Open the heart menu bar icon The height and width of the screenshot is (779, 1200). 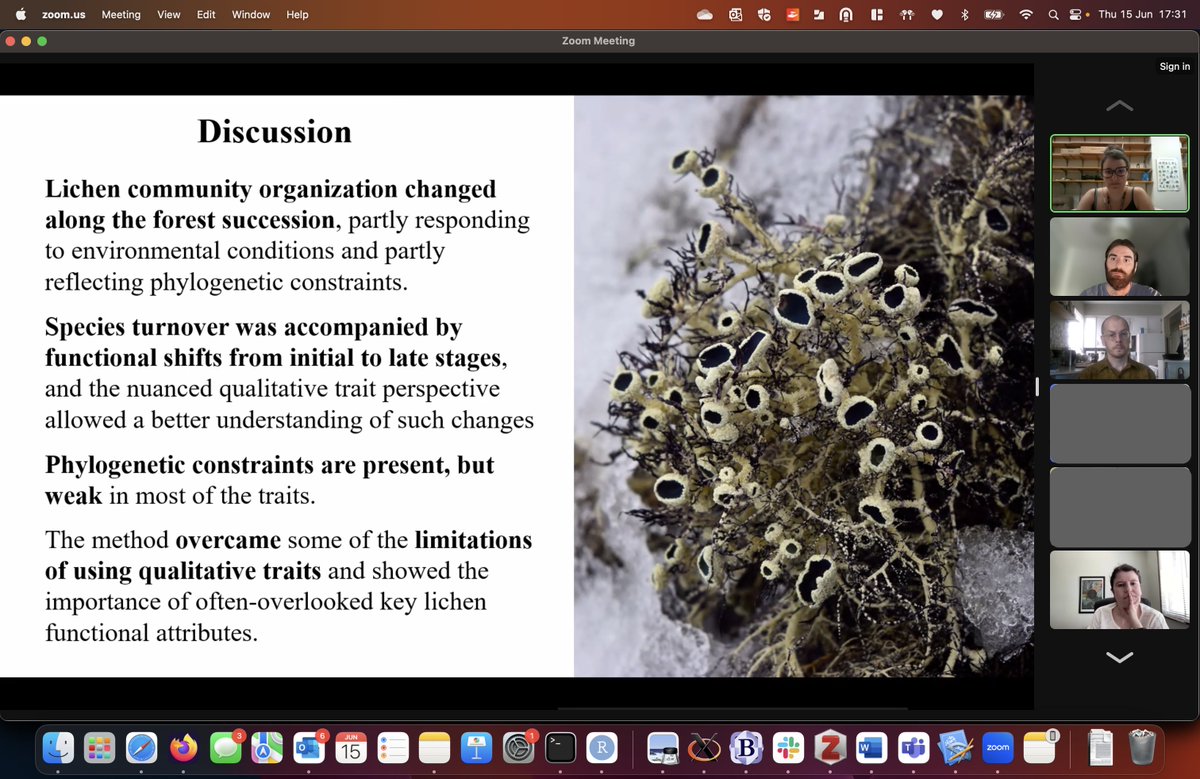(937, 15)
